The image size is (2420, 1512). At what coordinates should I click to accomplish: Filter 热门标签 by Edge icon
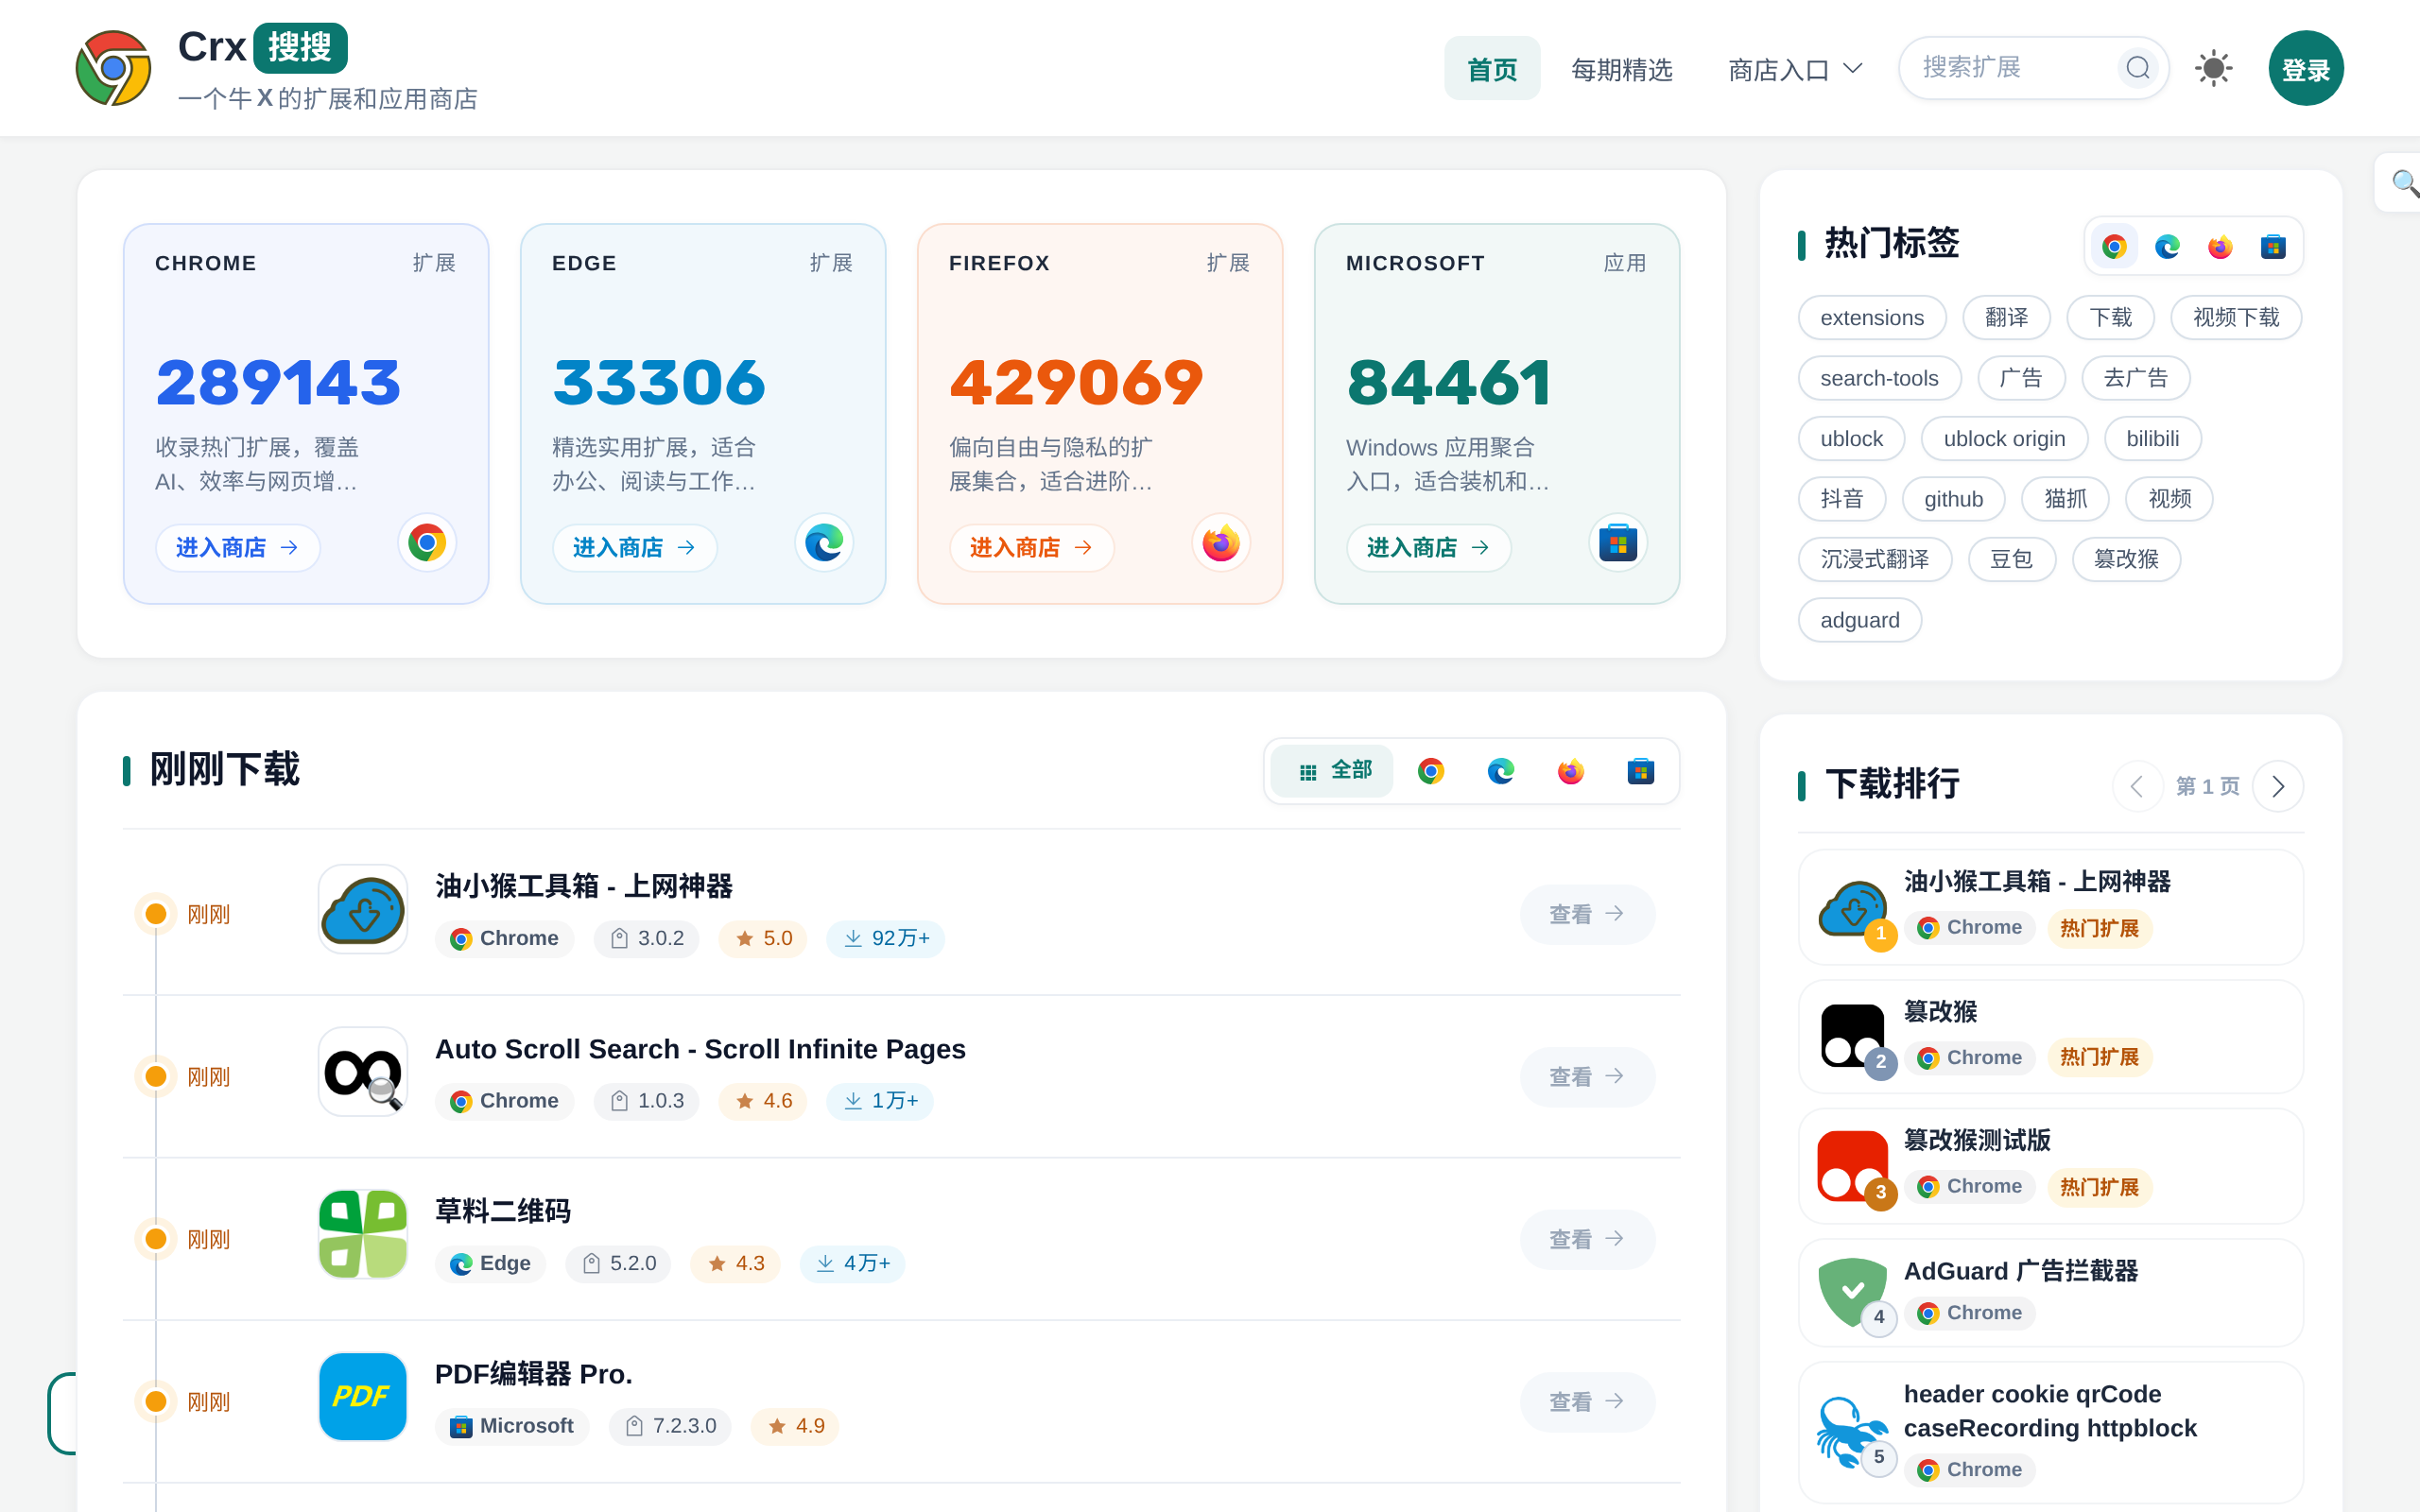[x=2167, y=246]
